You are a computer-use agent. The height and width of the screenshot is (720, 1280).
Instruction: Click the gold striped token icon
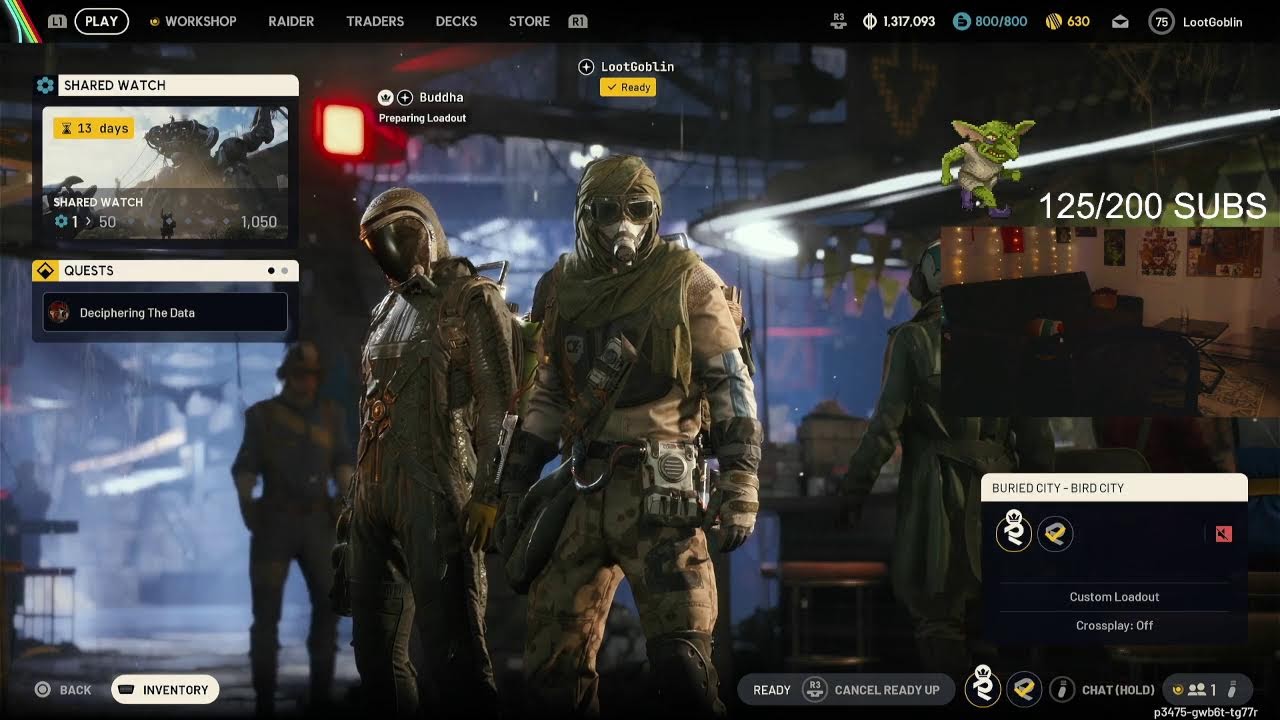point(1053,21)
